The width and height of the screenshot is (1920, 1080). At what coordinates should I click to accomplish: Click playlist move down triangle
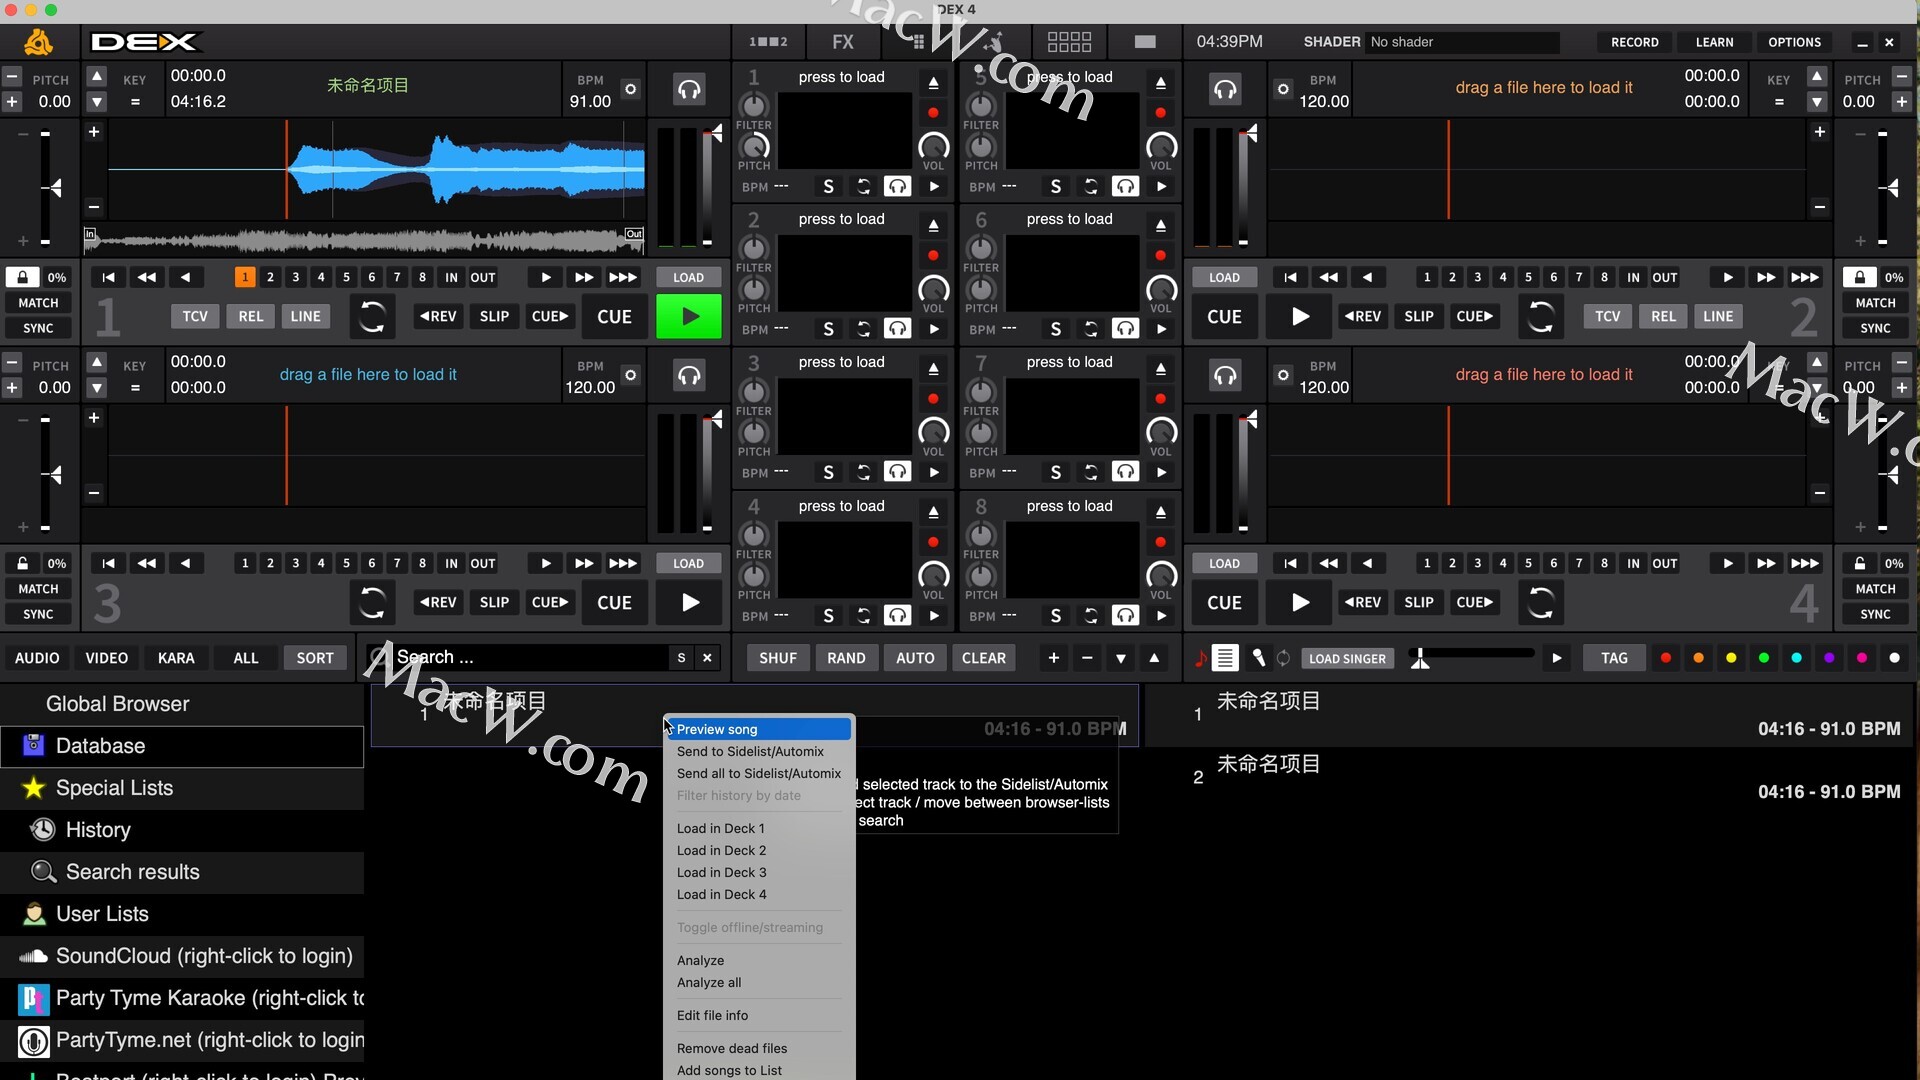(1120, 658)
